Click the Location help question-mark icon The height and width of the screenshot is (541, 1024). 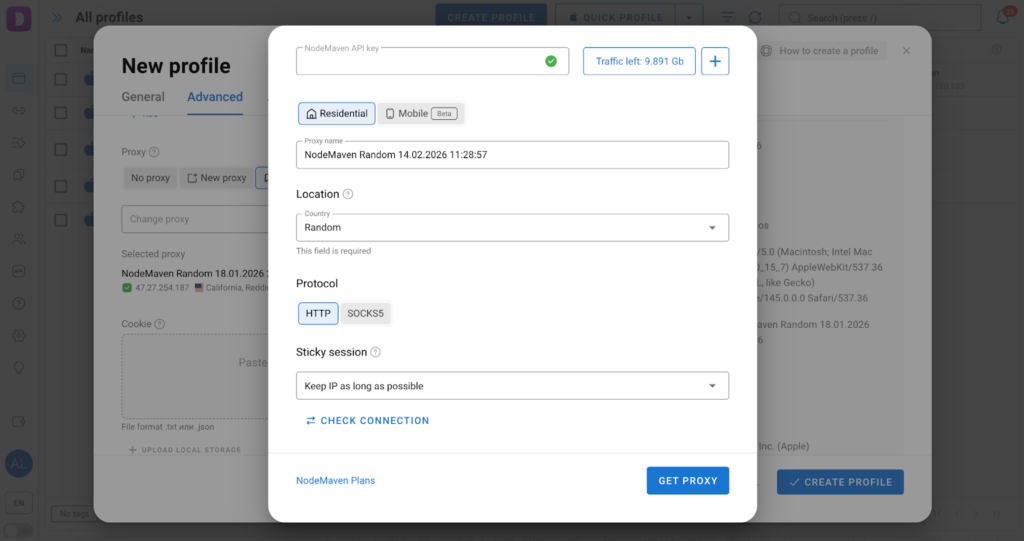(348, 194)
